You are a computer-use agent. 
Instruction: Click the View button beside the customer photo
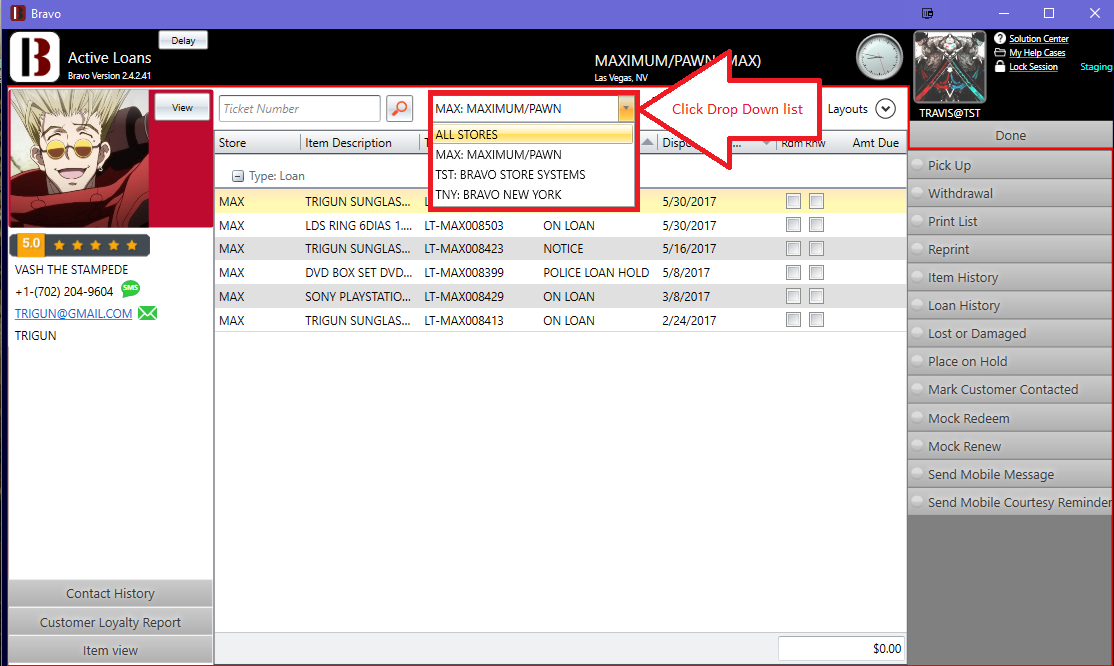[x=183, y=107]
